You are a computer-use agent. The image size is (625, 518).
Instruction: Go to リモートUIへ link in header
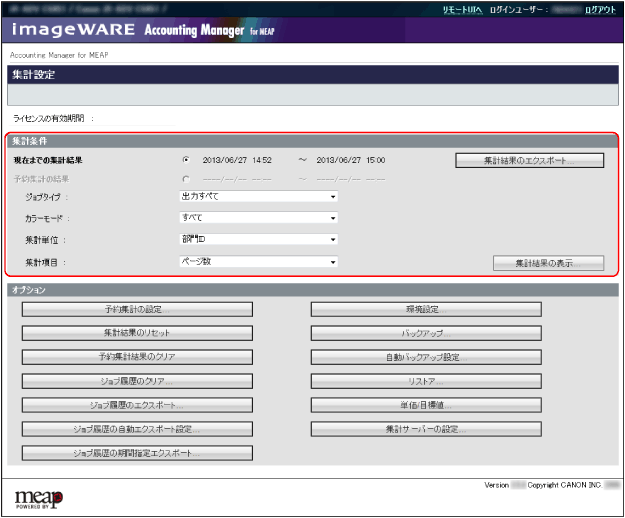pos(462,8)
